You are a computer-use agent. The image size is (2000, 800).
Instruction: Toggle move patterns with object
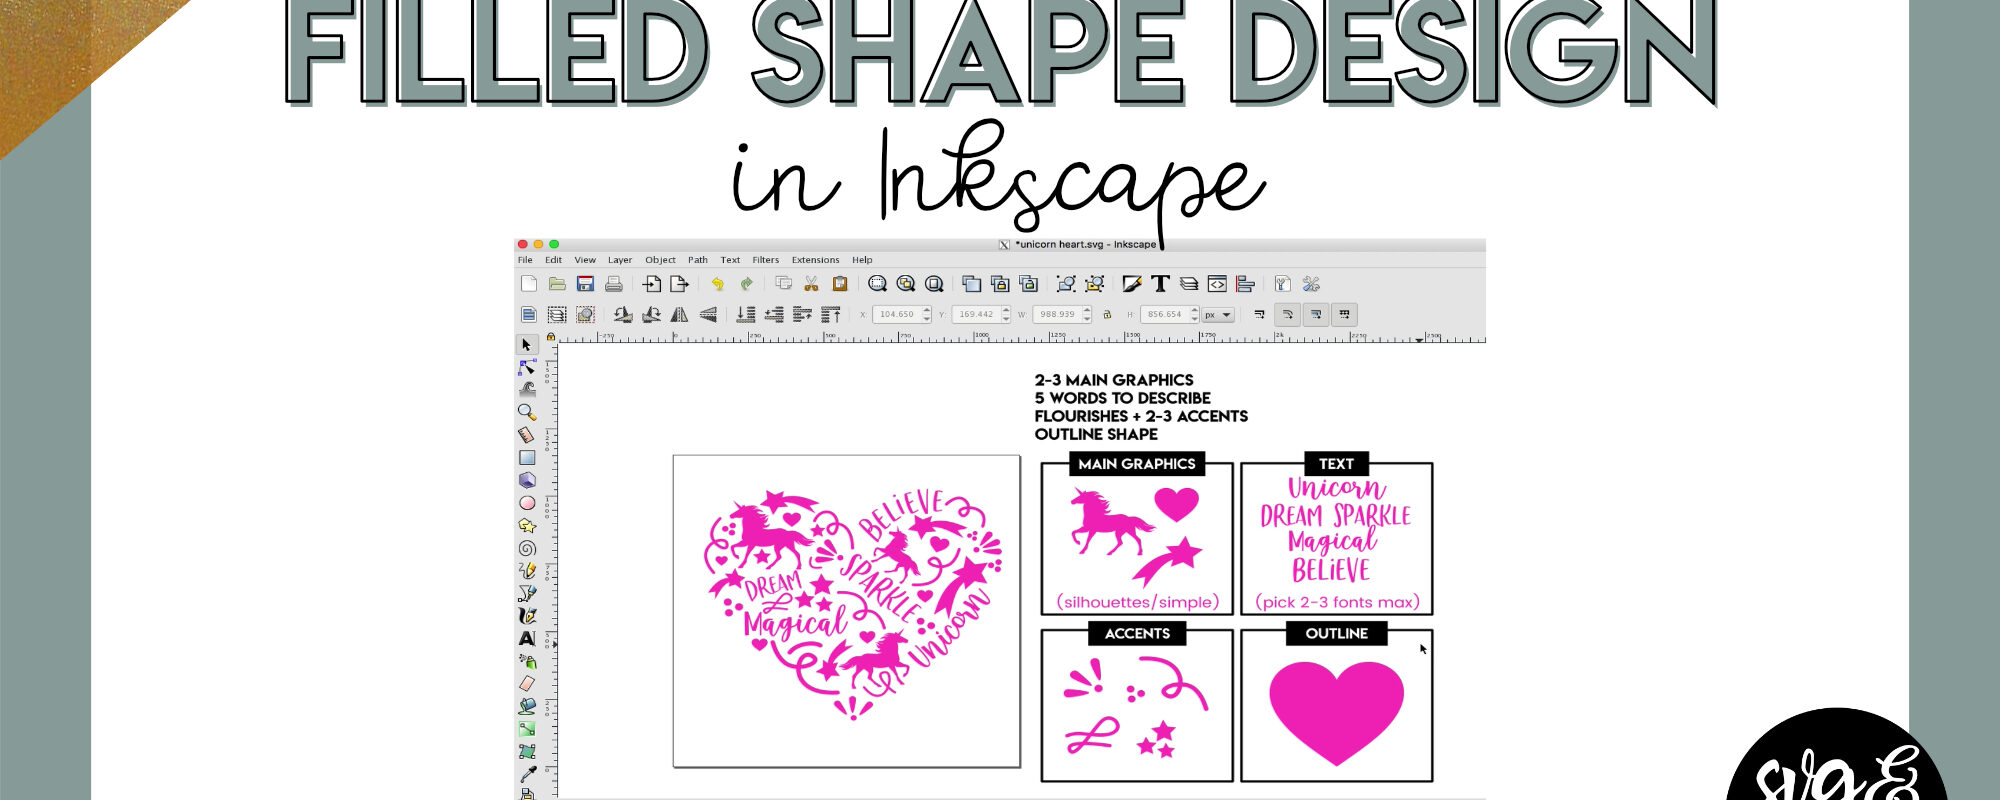[1345, 314]
